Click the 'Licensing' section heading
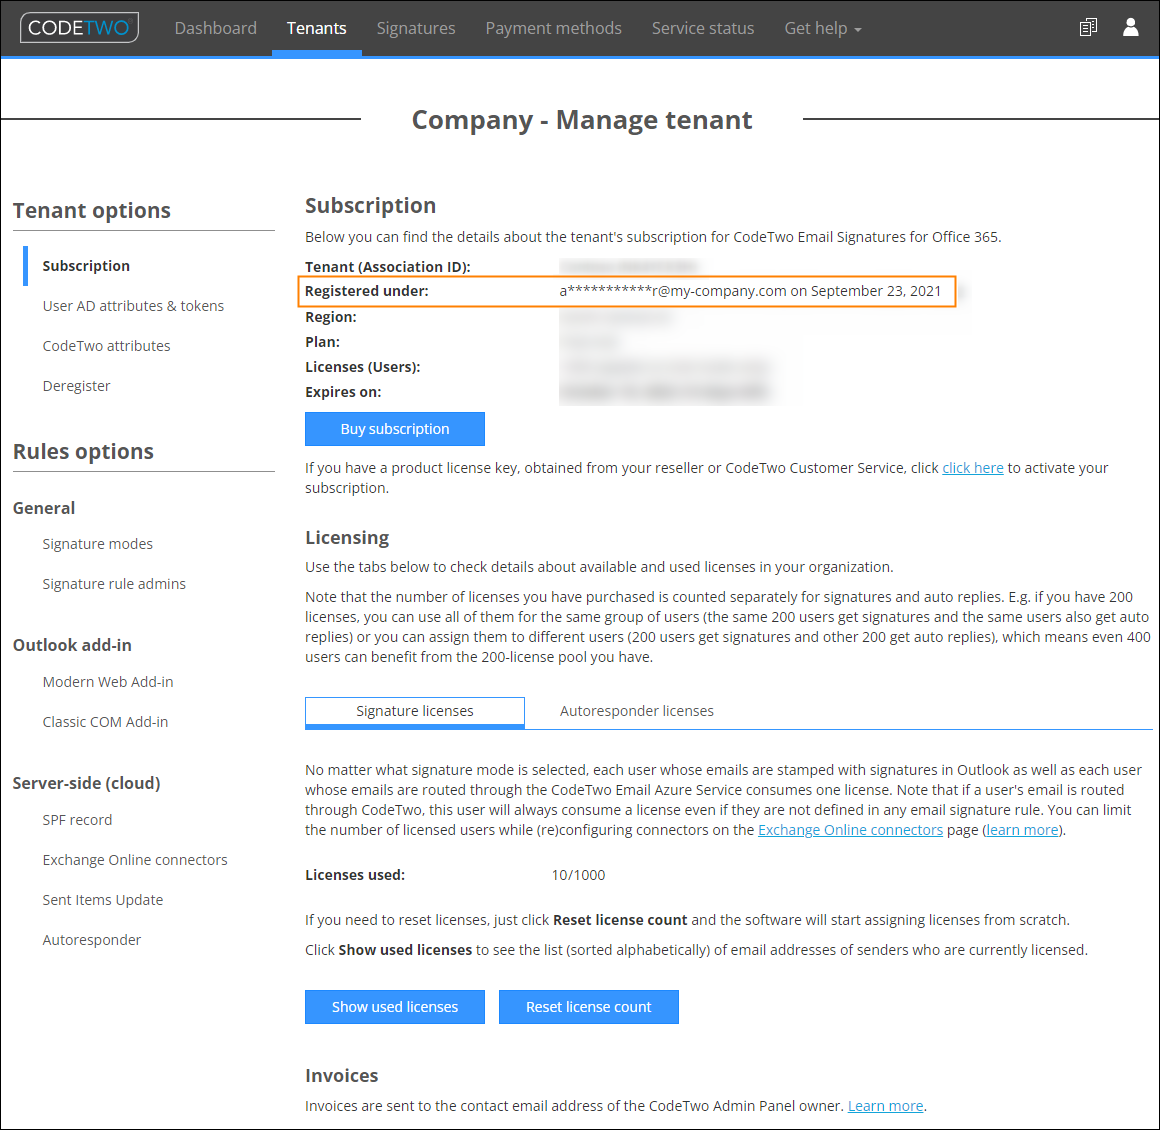The height and width of the screenshot is (1130, 1160). 347,538
